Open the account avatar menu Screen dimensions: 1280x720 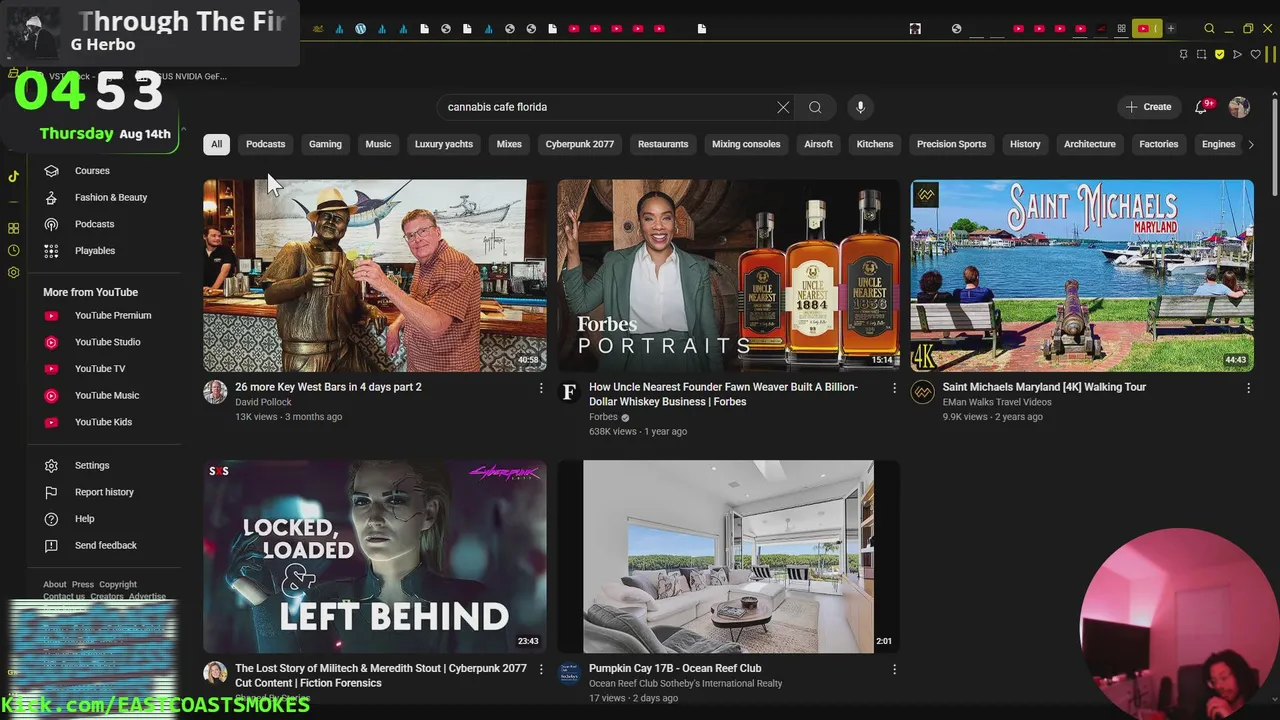1239,107
